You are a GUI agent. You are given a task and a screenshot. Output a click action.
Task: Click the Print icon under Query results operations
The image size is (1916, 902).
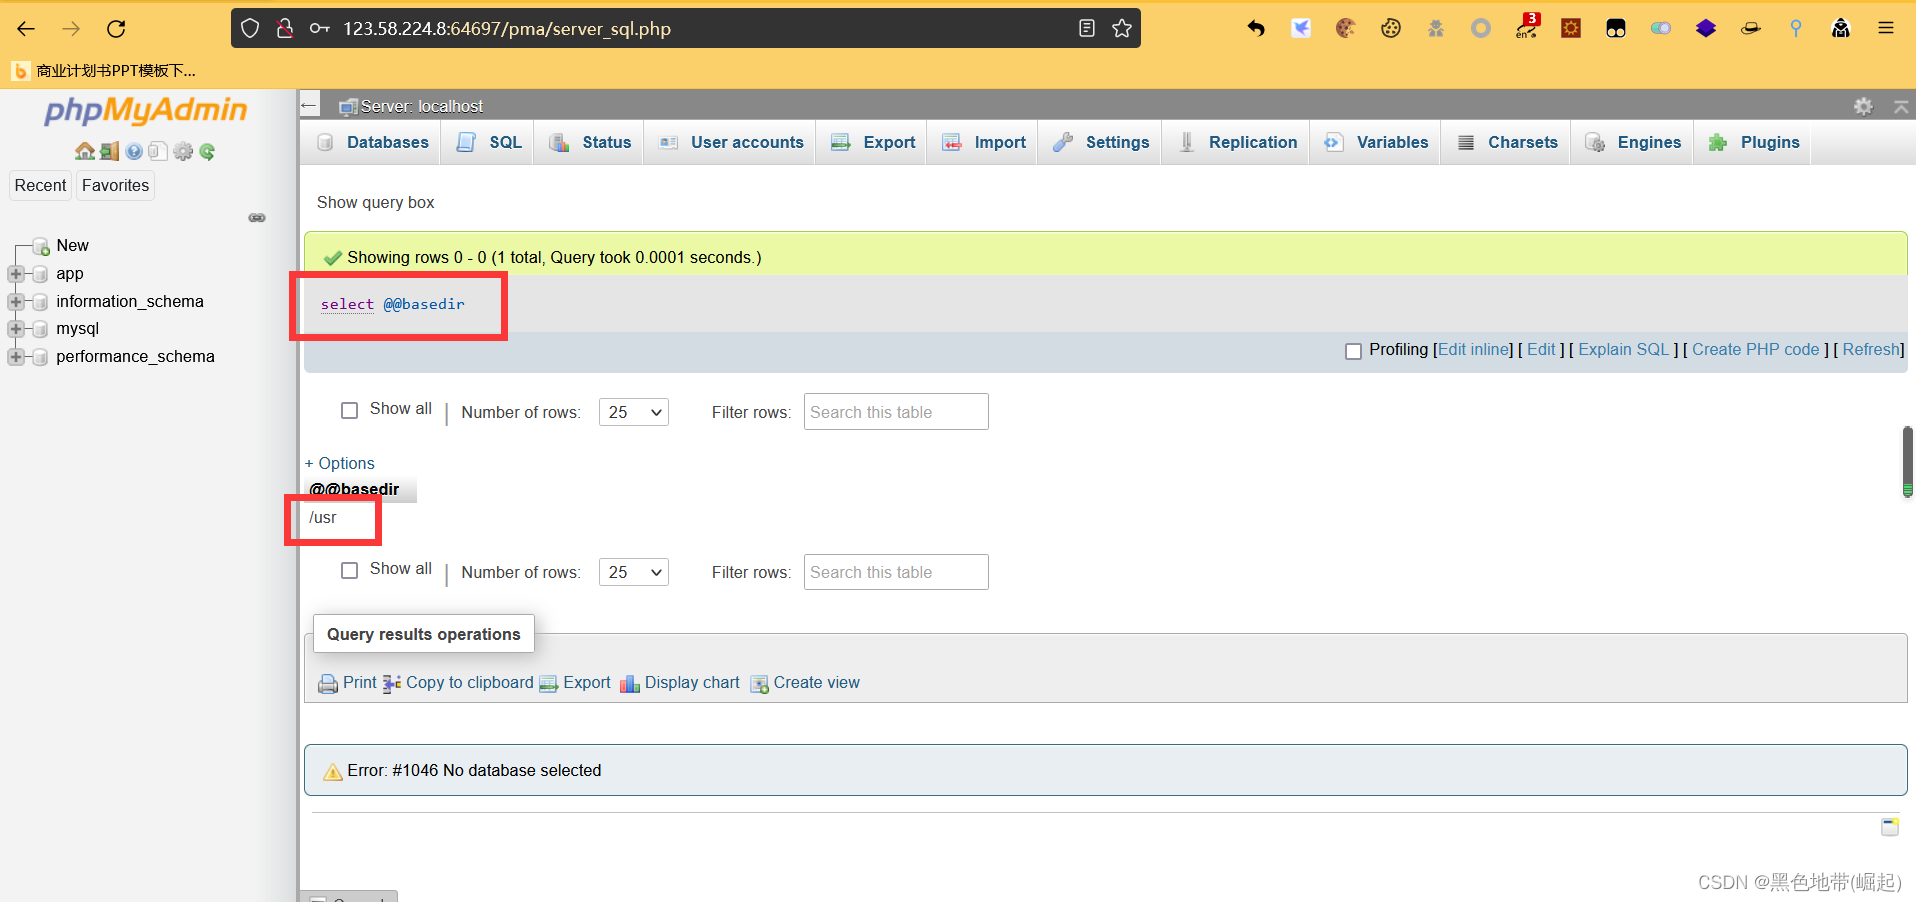(327, 683)
